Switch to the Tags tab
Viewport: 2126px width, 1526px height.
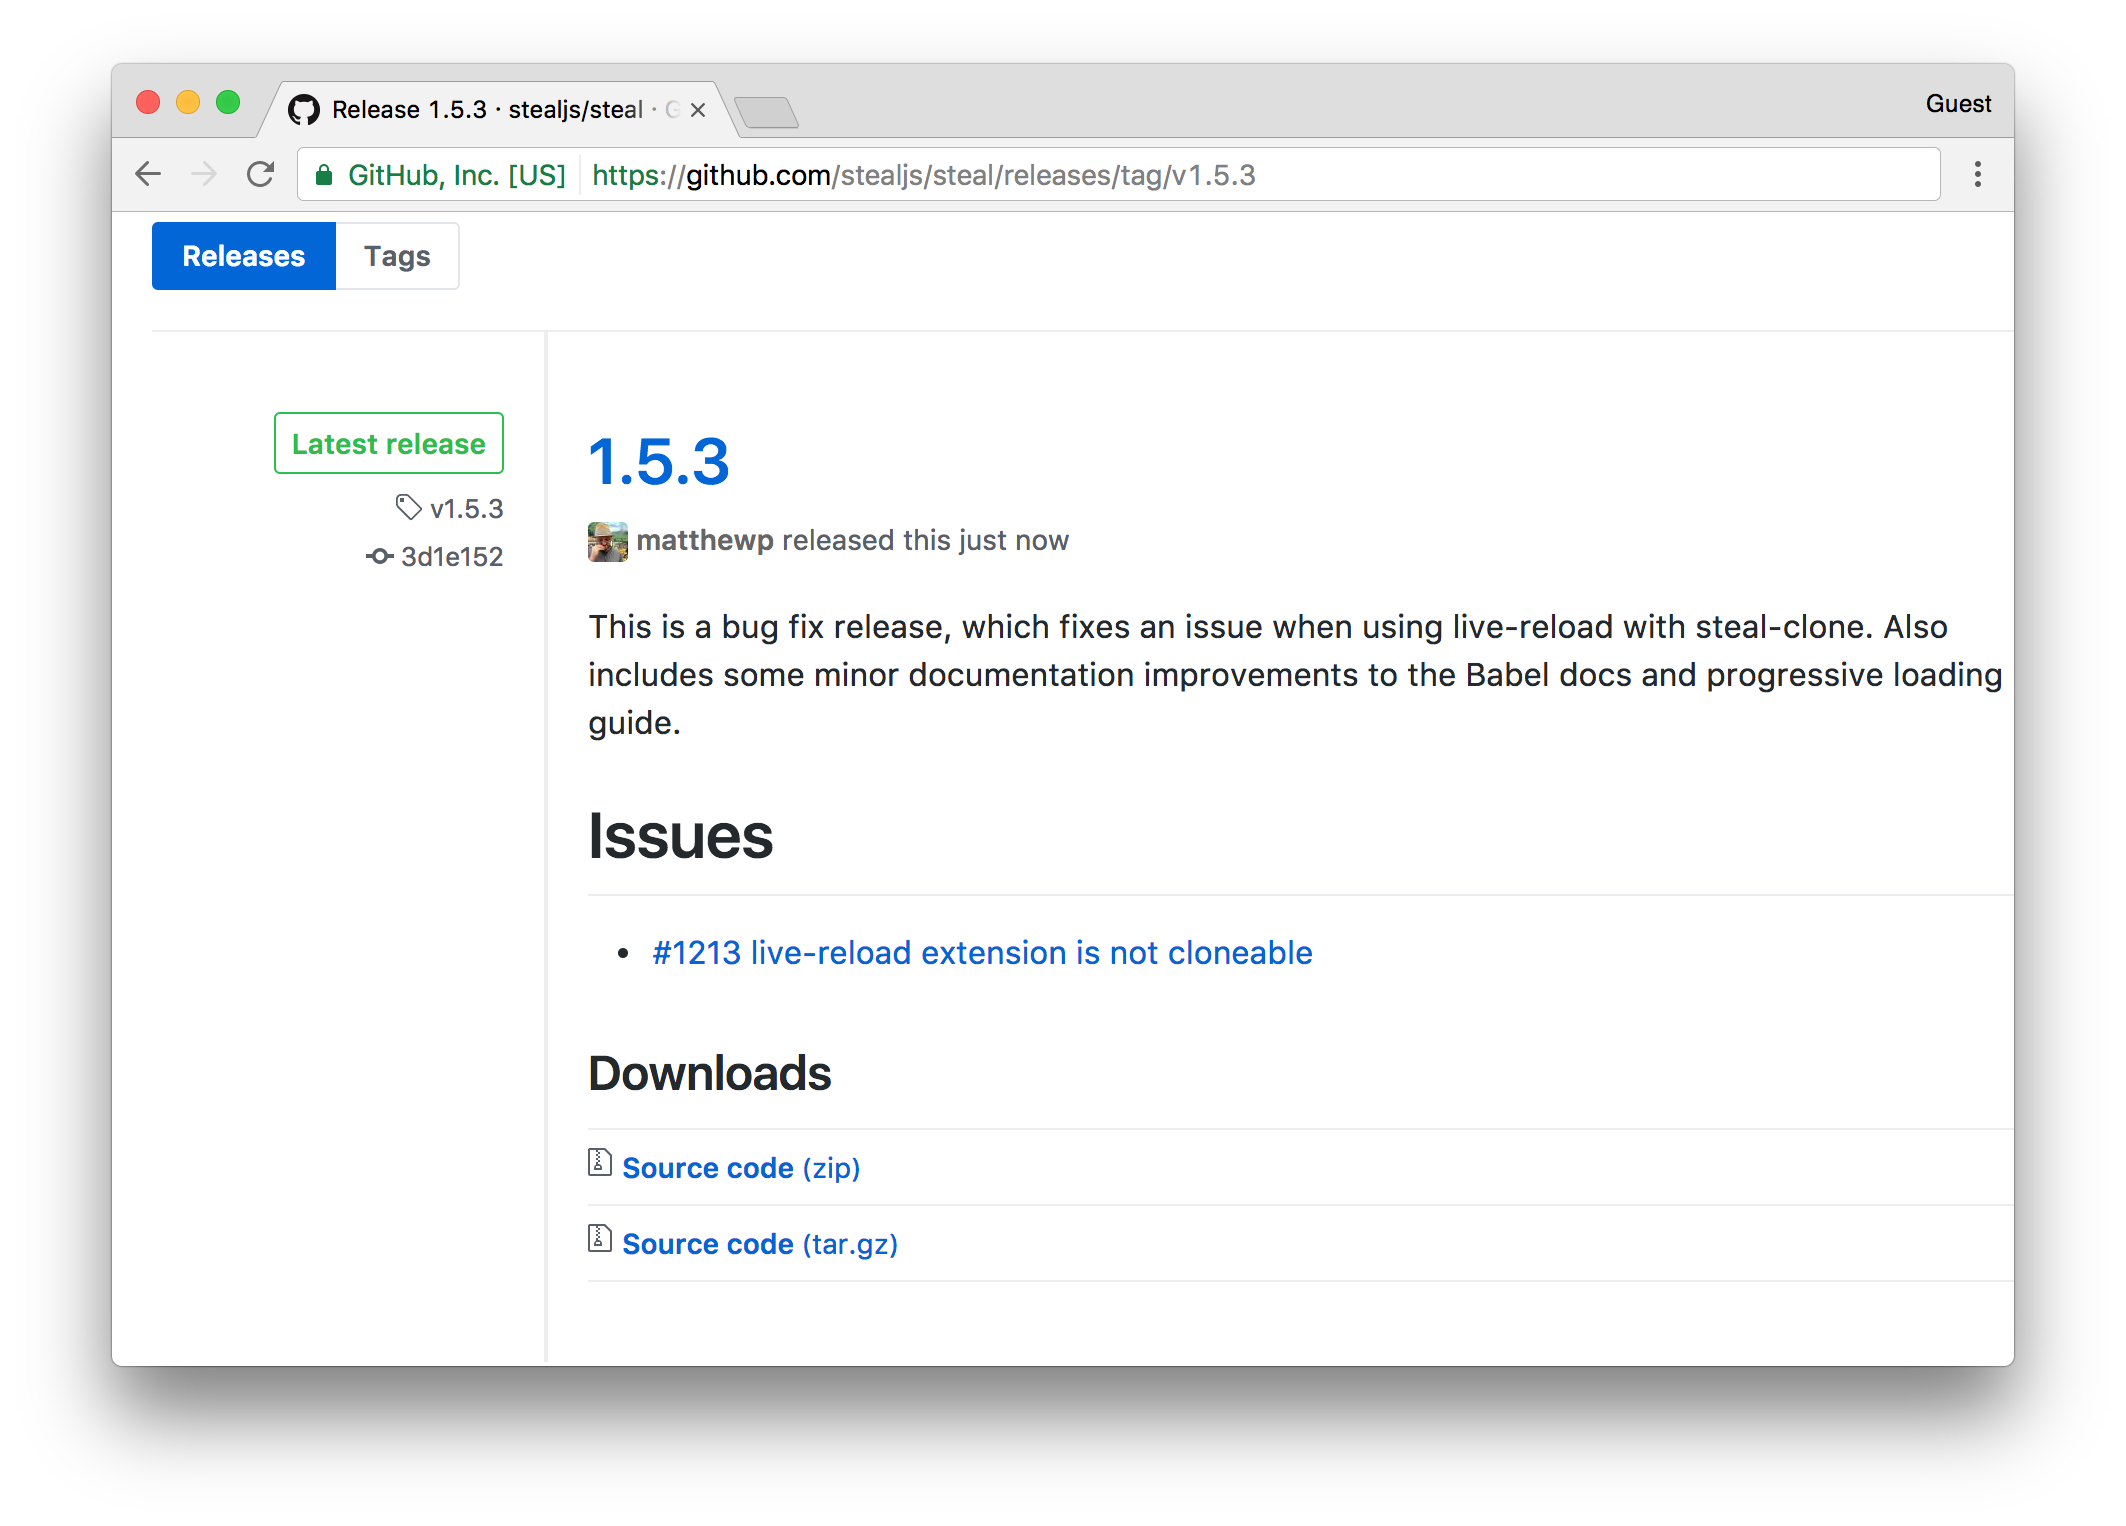pos(397,256)
